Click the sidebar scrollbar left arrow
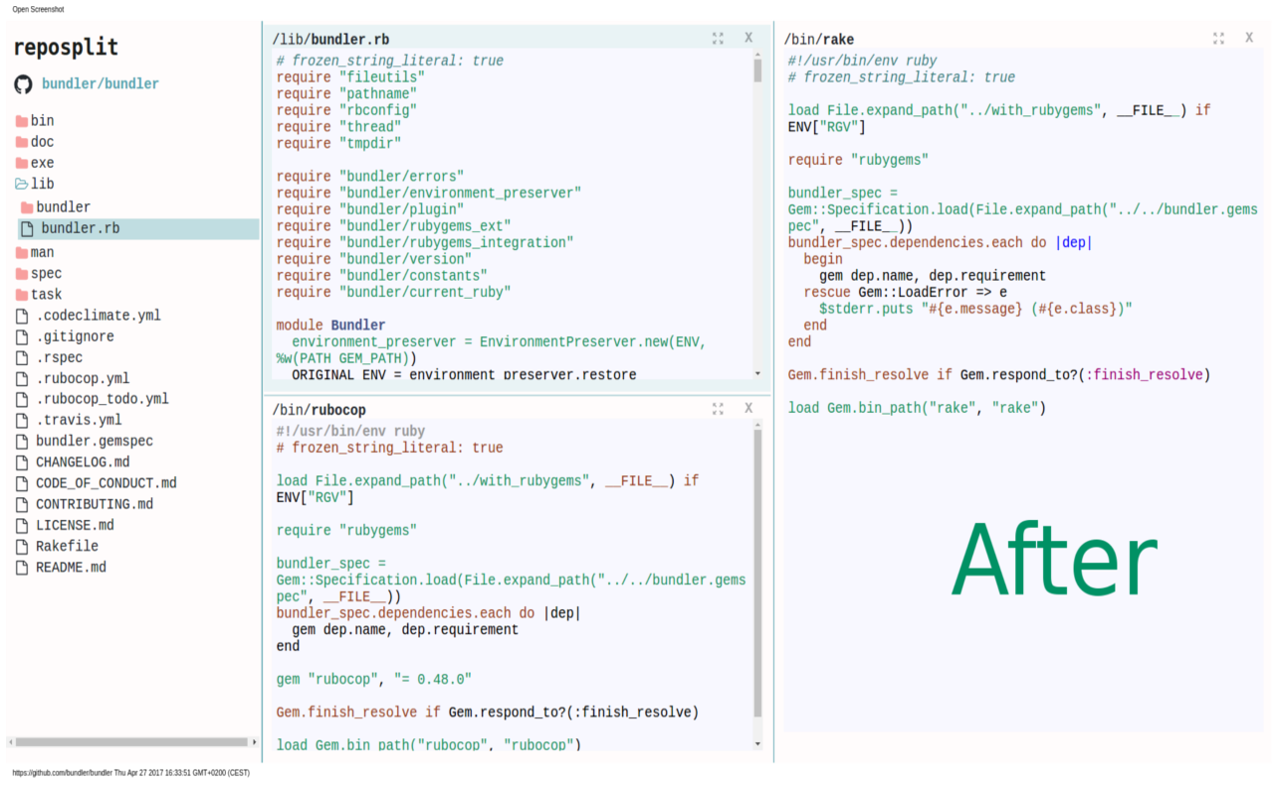 pos(11,742)
